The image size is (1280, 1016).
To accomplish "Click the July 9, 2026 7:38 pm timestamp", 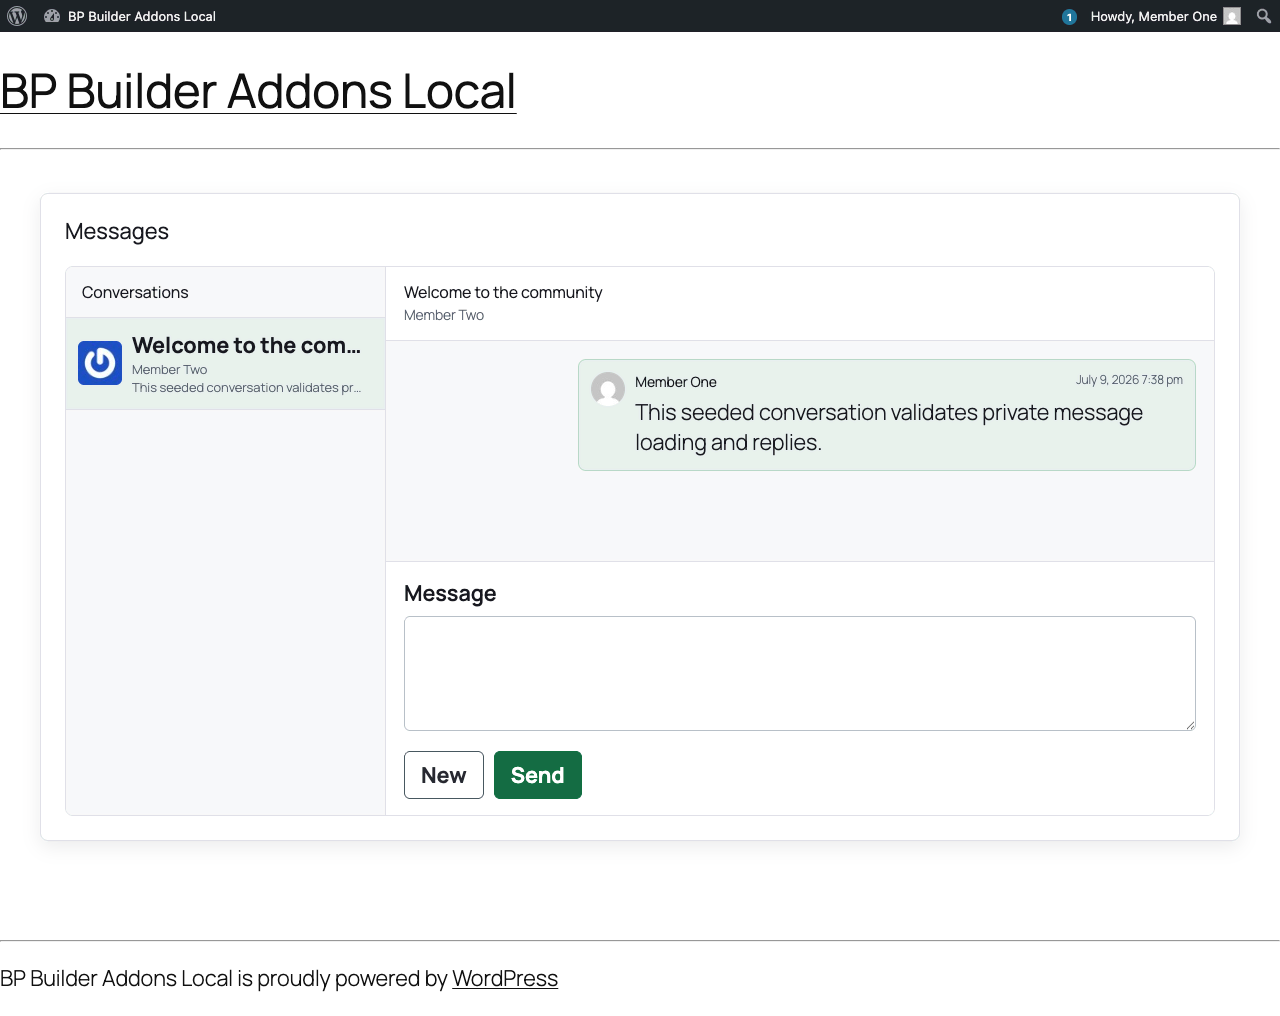I will click(x=1129, y=380).
